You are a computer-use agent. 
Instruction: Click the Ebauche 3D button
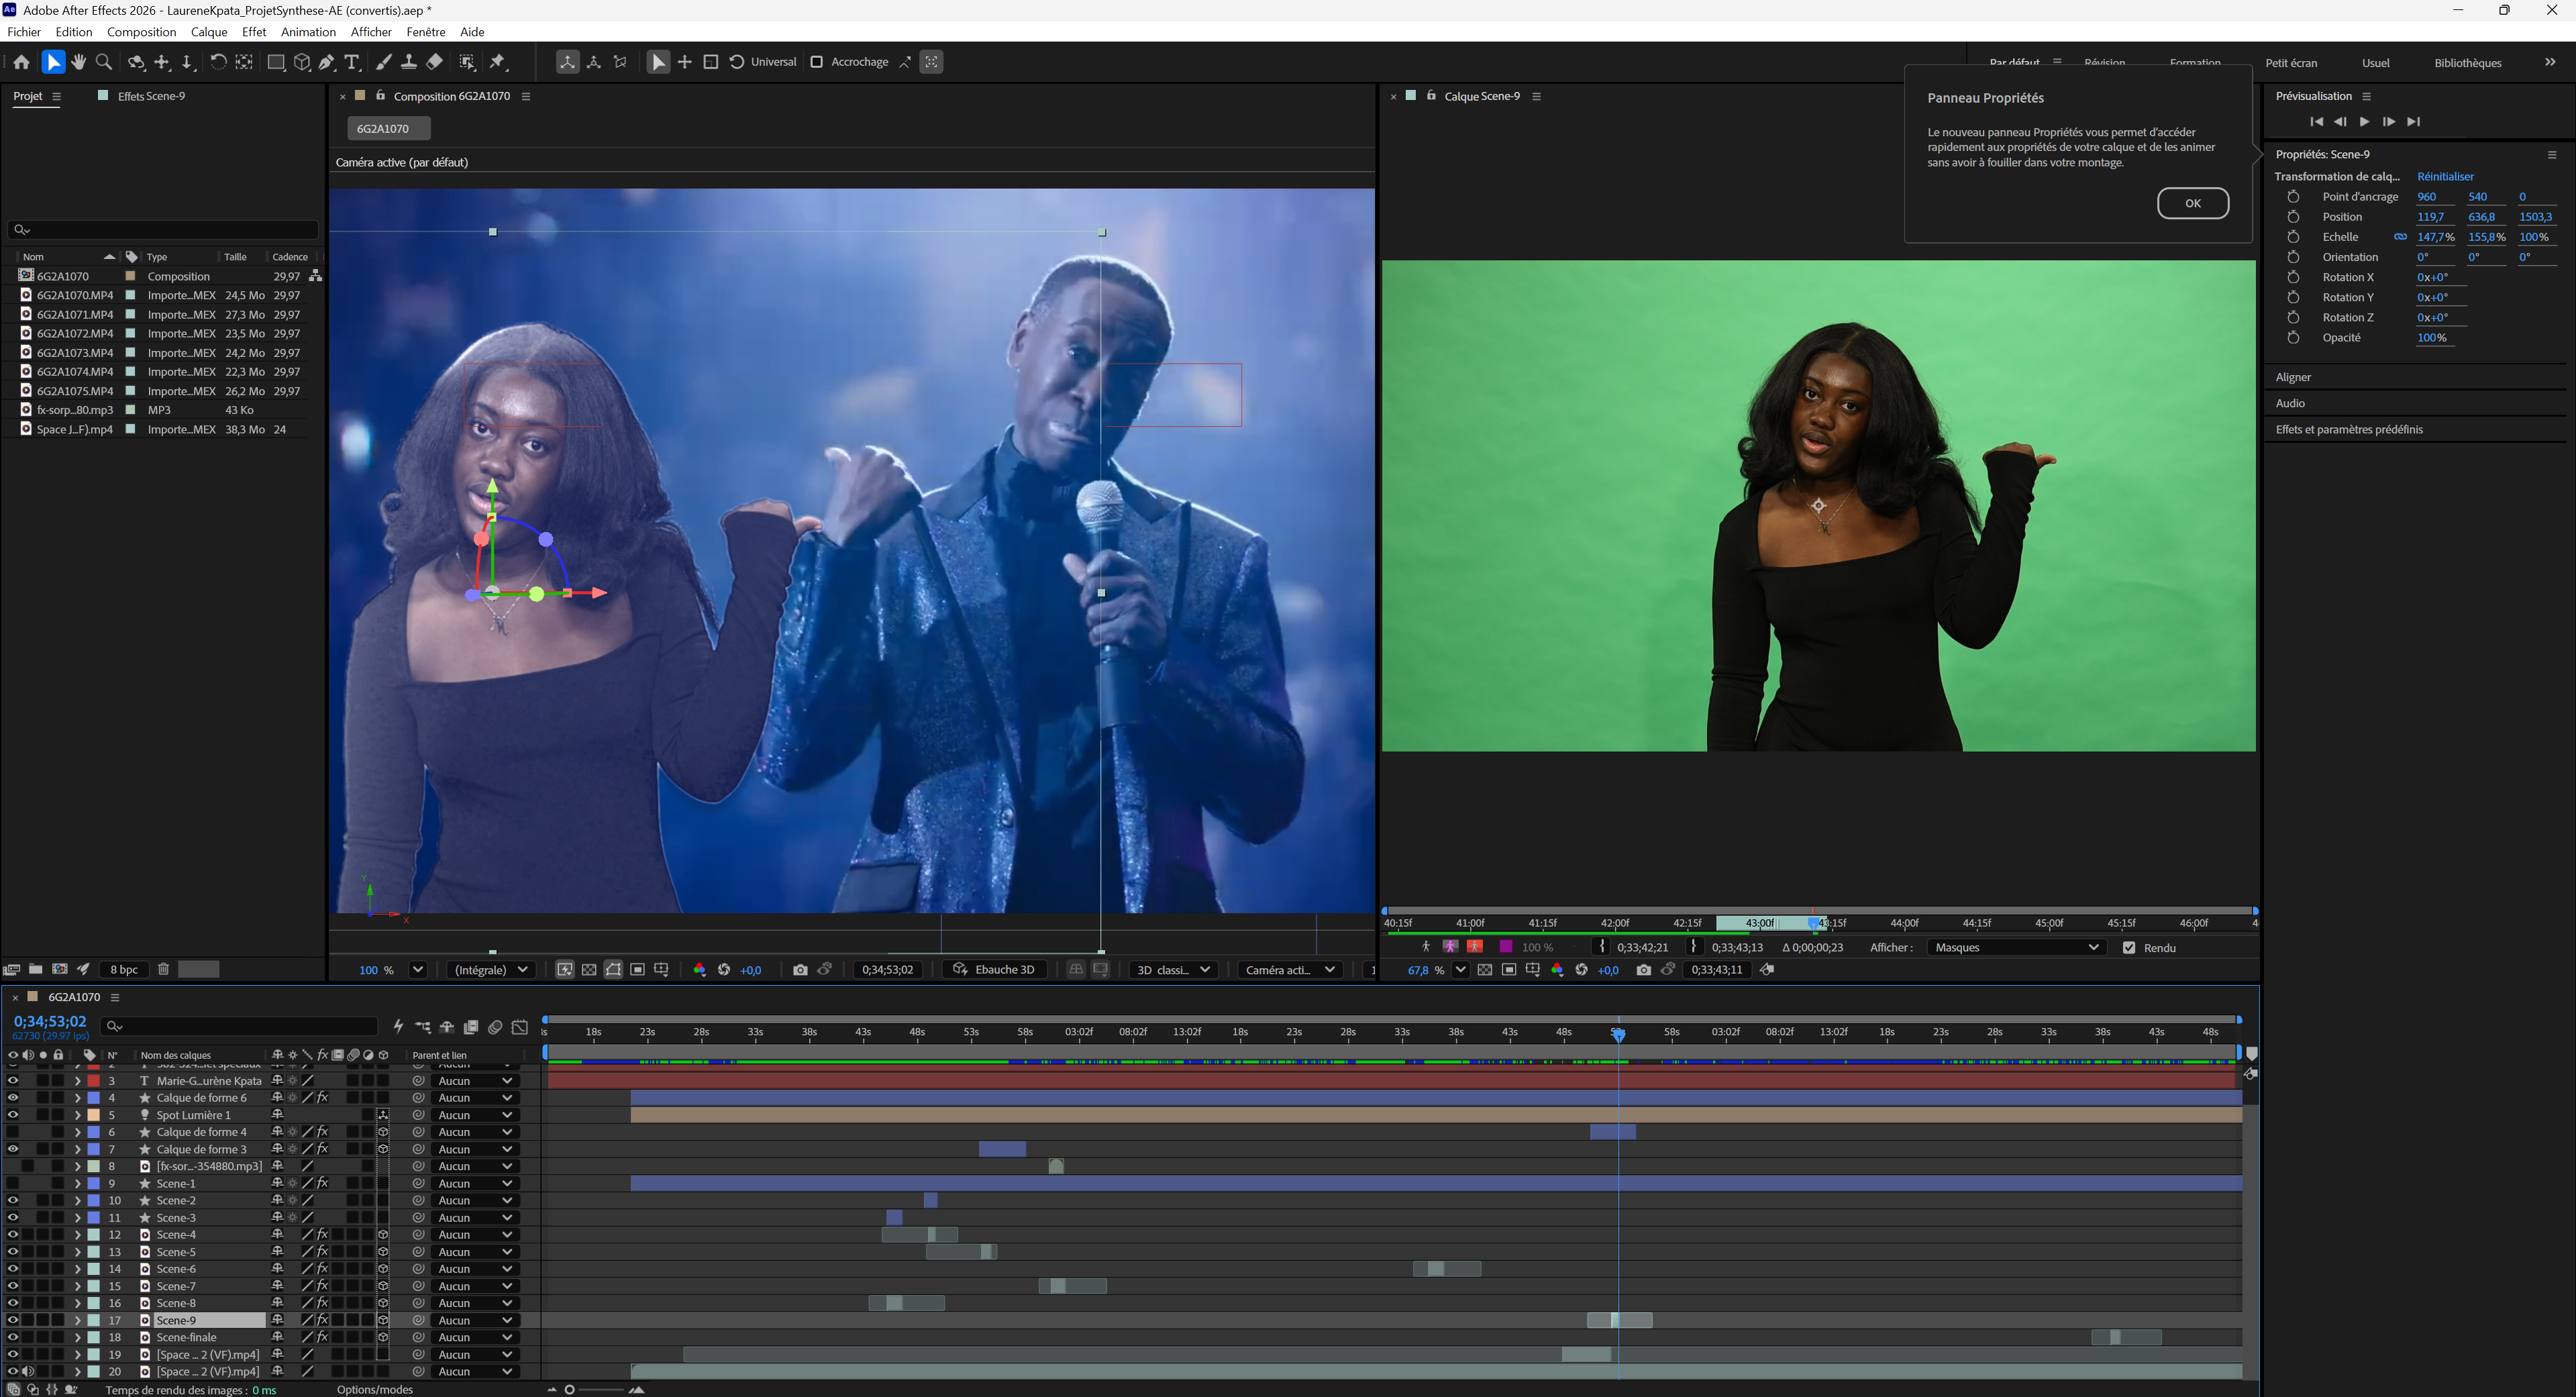[994, 970]
